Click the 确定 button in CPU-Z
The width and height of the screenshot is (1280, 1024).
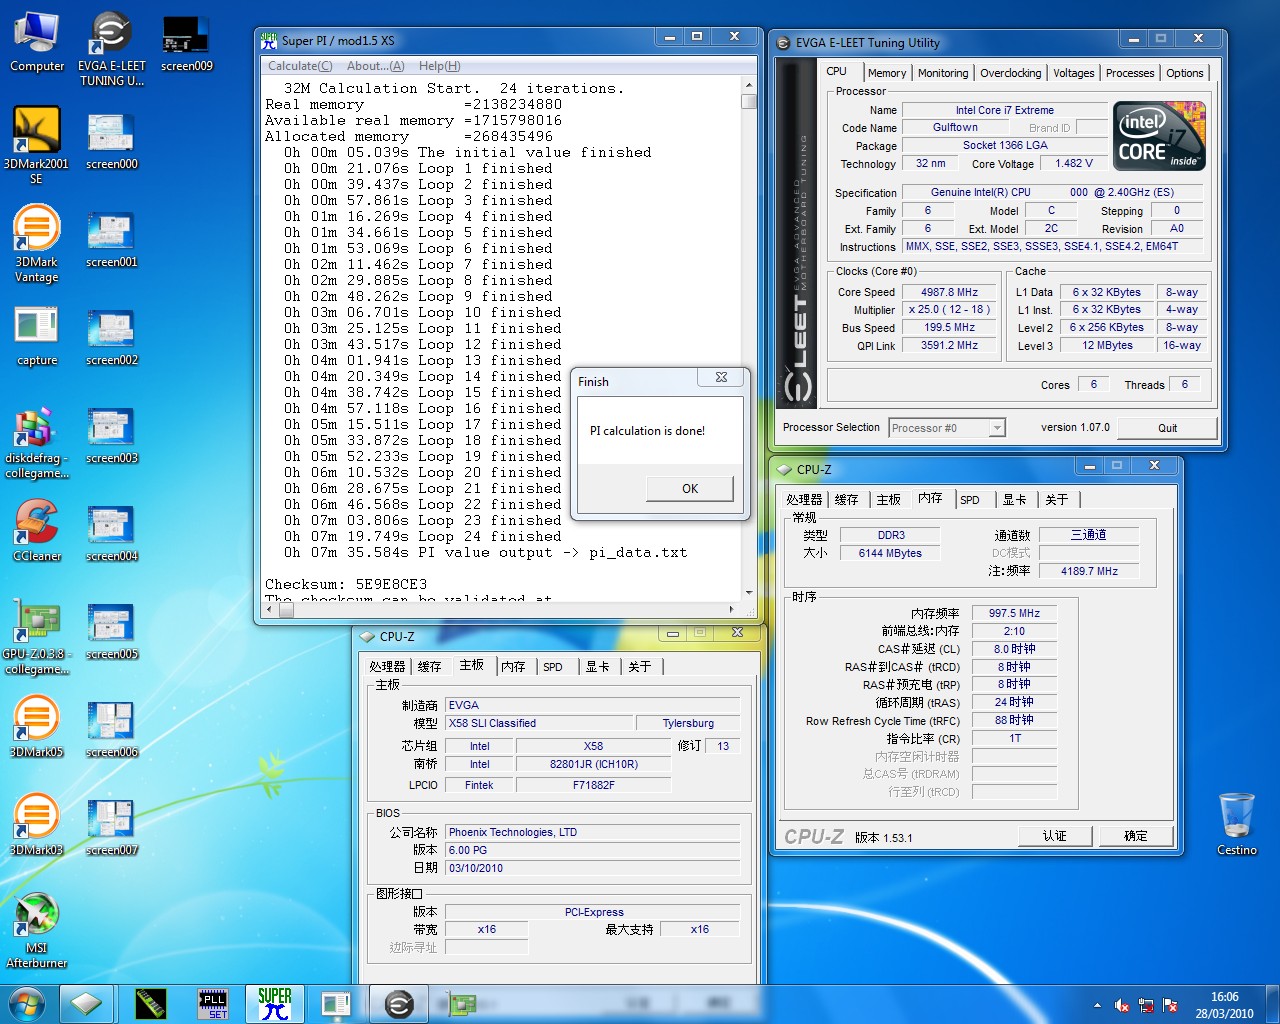coord(1136,836)
